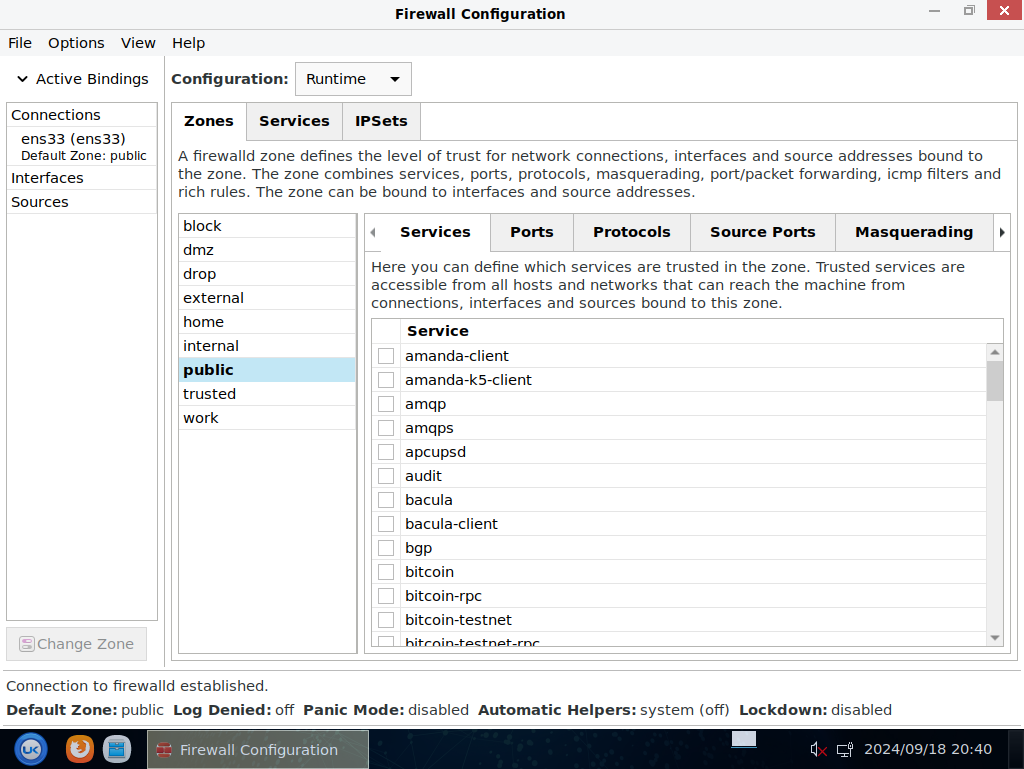Viewport: 1024px width, 769px height.
Task: Click the Change Zone button
Action: (x=76, y=644)
